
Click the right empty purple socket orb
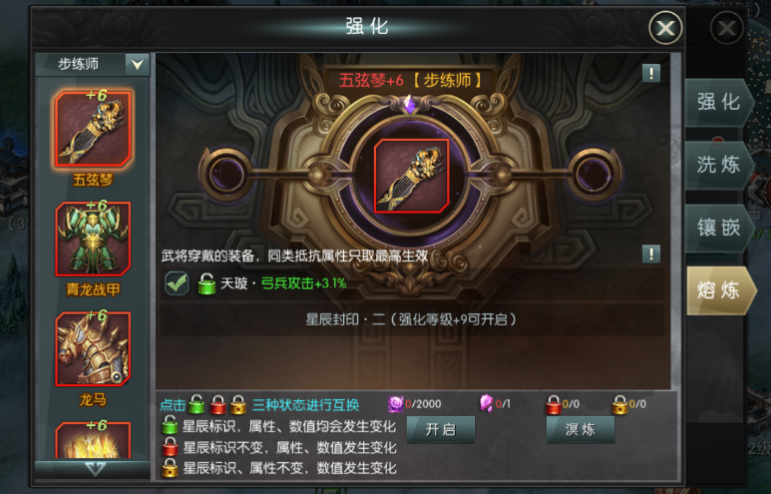point(594,174)
